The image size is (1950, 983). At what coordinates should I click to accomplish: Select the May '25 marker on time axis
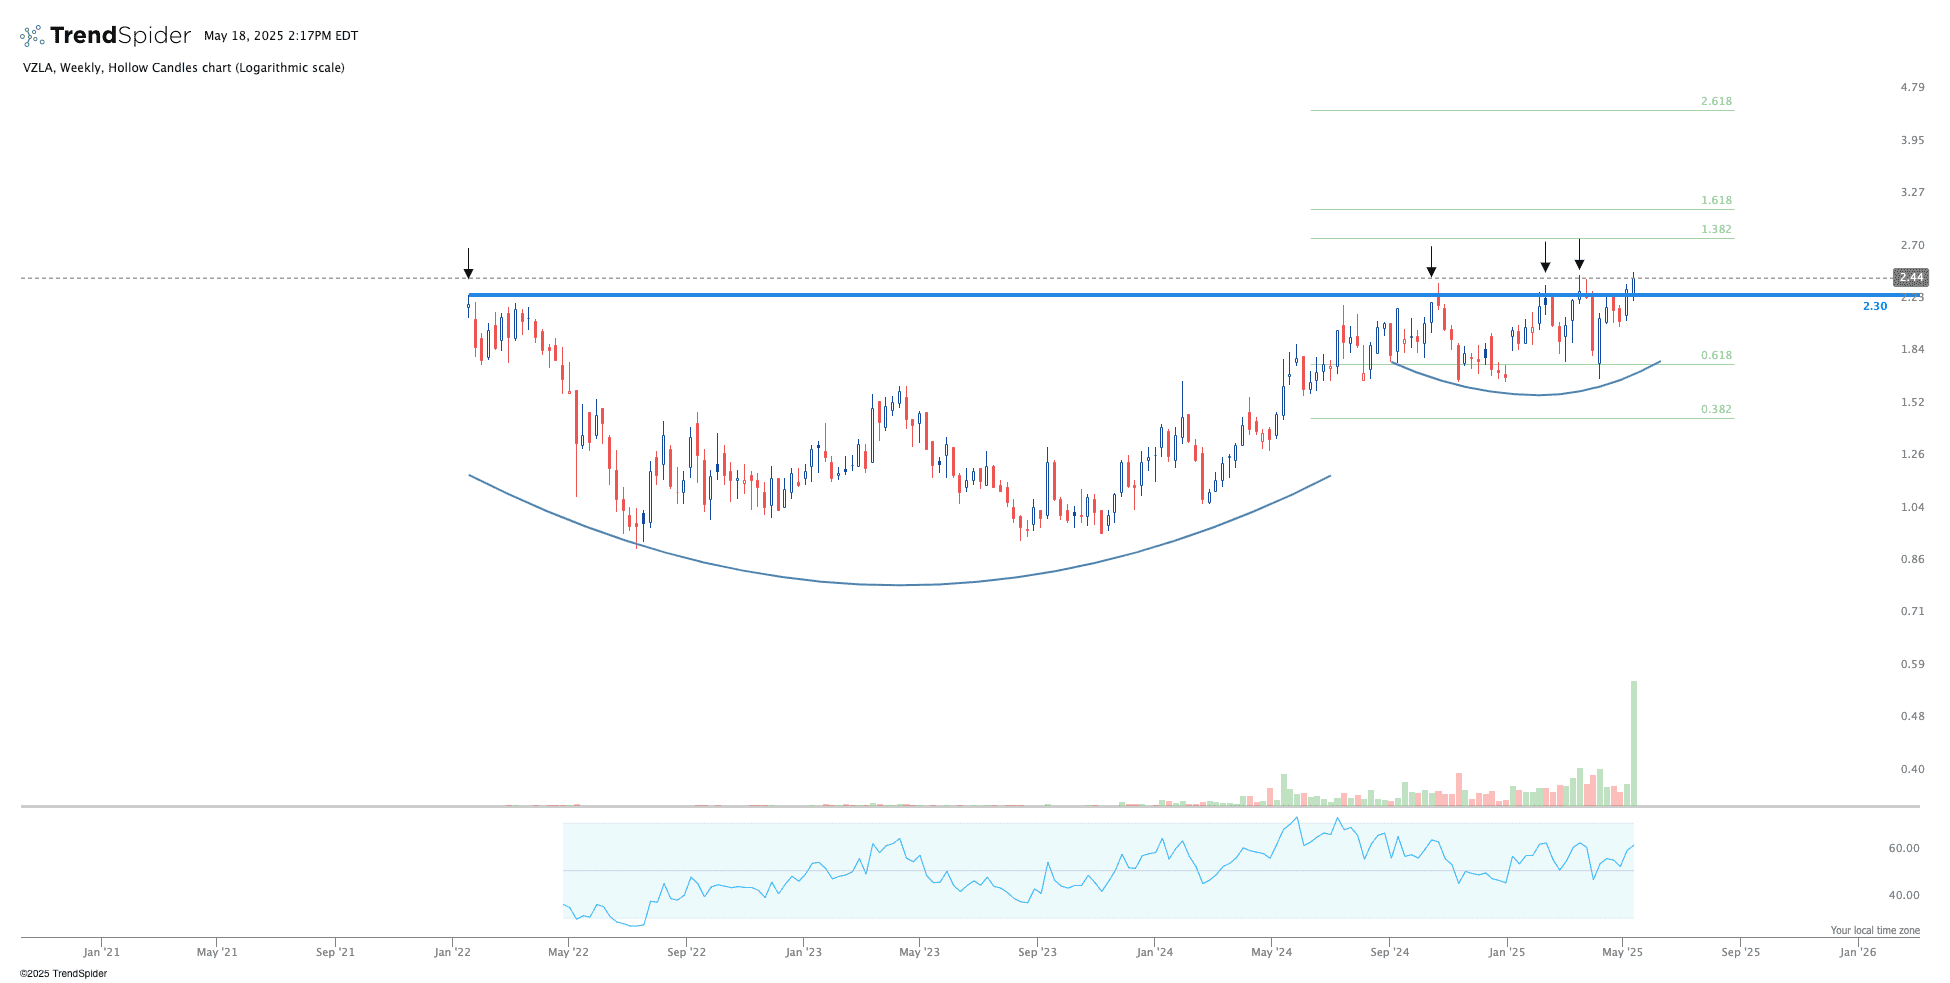coord(1622,952)
